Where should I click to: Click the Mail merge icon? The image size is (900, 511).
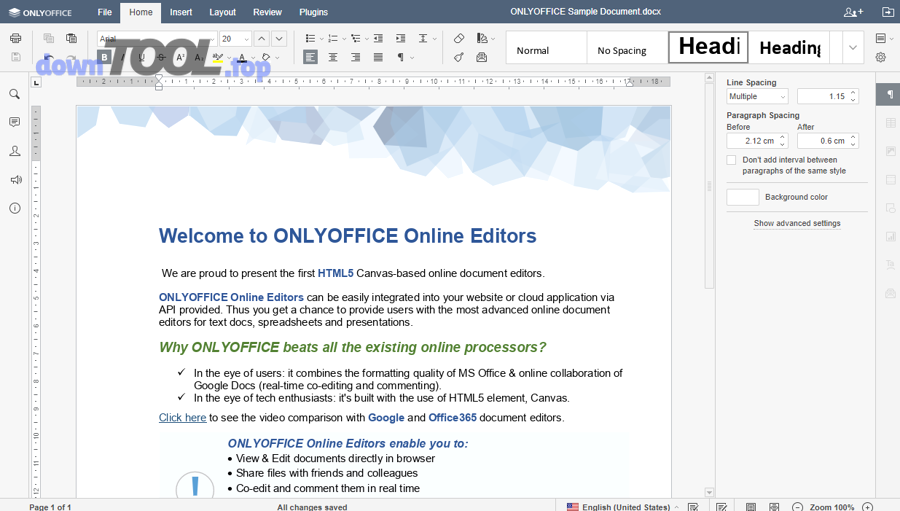click(x=482, y=57)
